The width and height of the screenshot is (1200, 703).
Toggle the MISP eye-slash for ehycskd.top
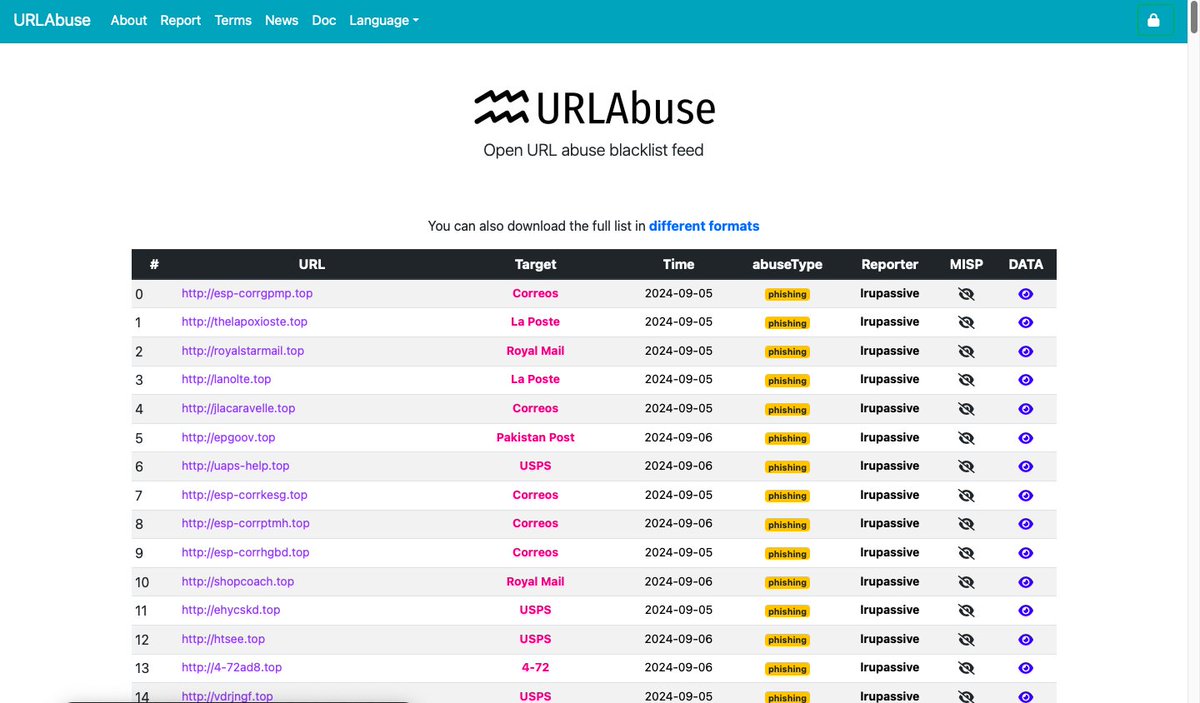[x=965, y=610]
